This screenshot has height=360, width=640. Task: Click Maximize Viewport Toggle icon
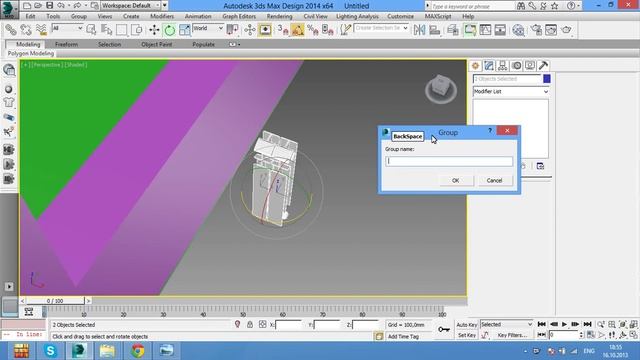tap(633, 335)
